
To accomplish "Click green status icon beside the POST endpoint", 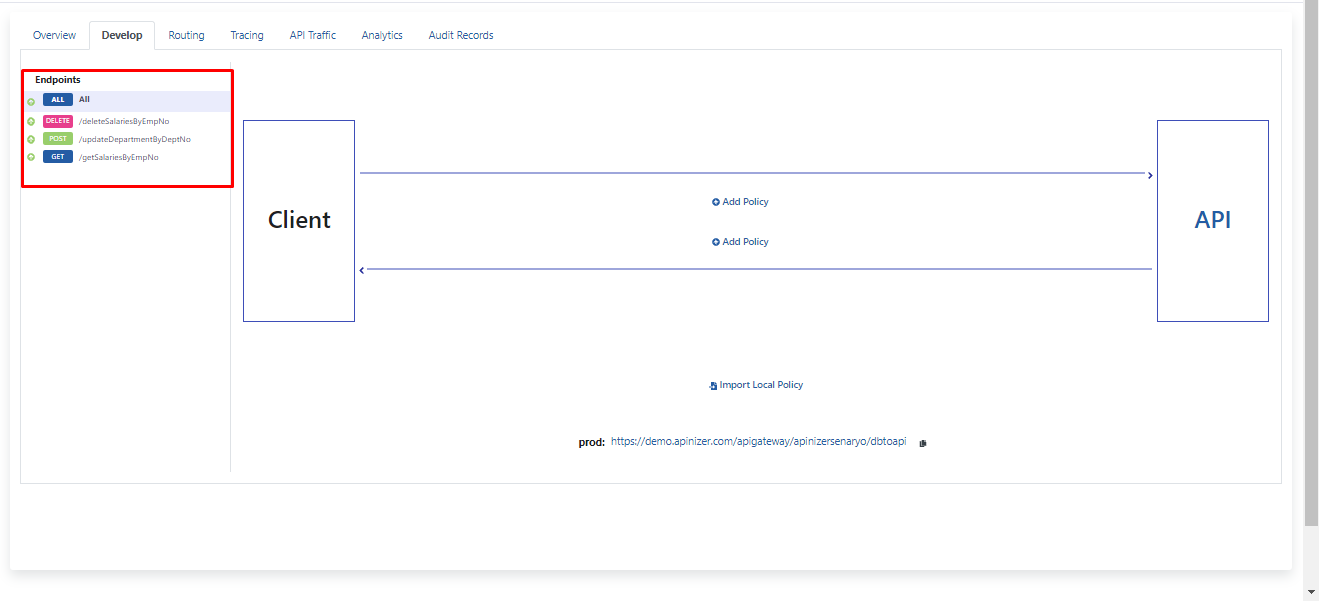I will pyautogui.click(x=31, y=139).
